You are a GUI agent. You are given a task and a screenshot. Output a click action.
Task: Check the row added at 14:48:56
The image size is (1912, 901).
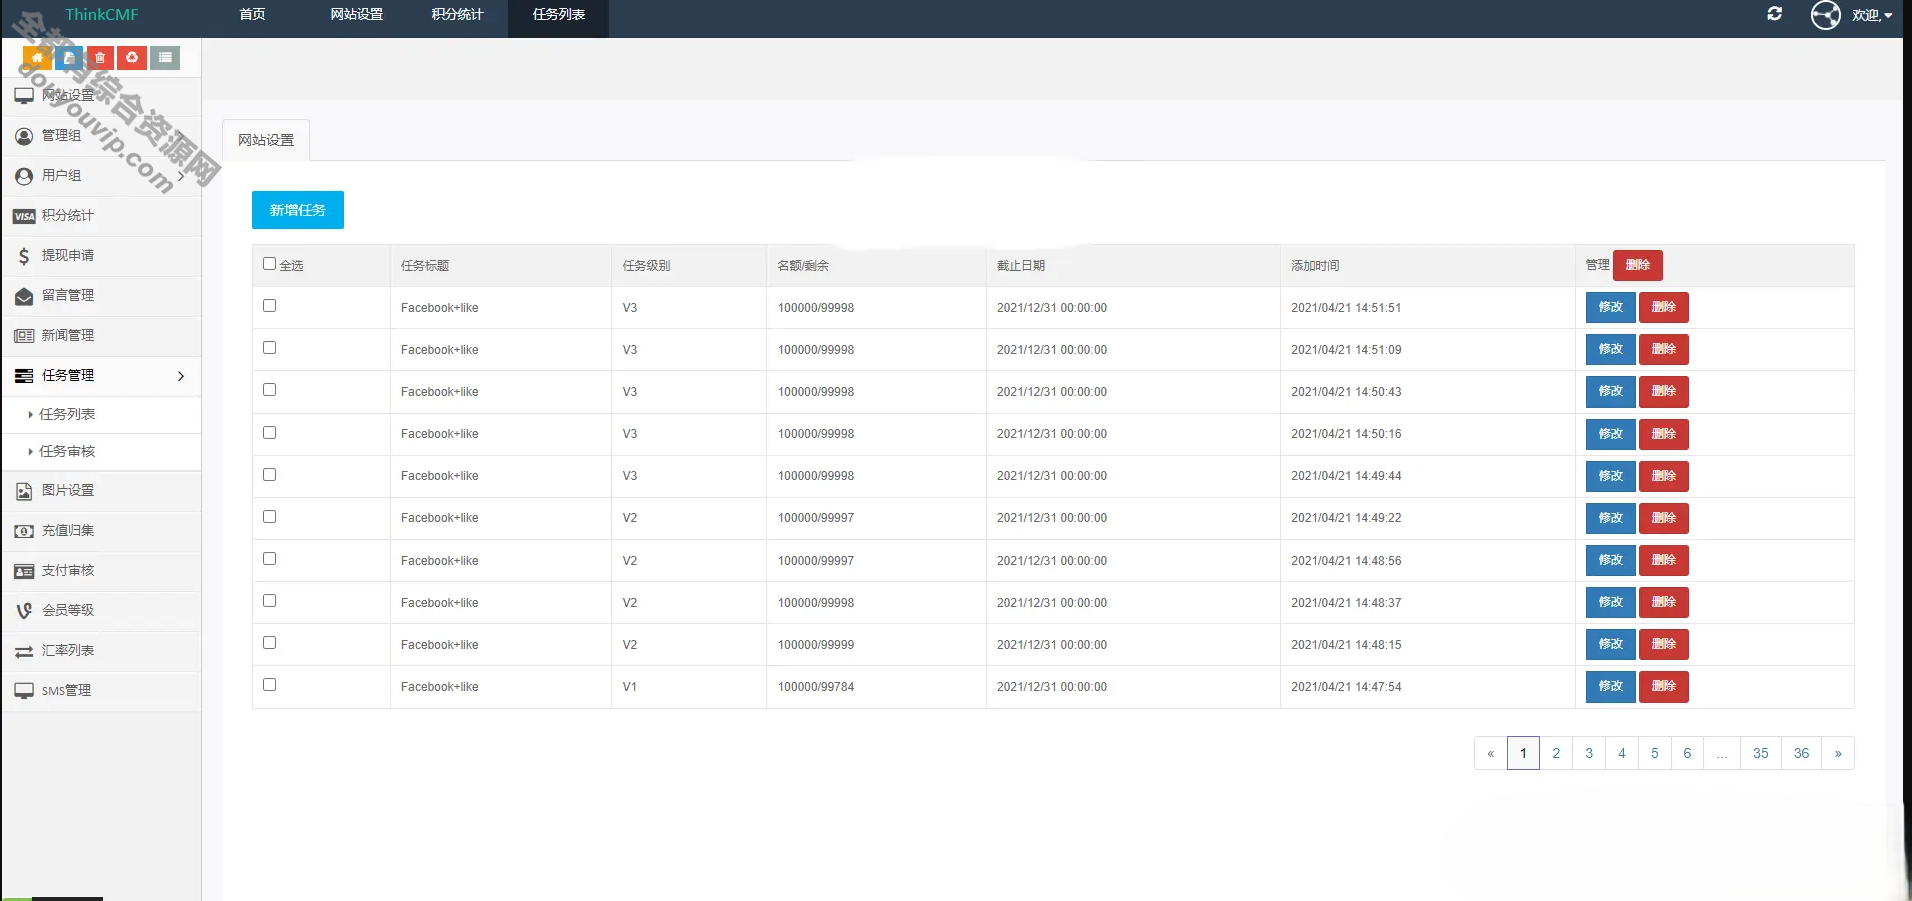269,559
